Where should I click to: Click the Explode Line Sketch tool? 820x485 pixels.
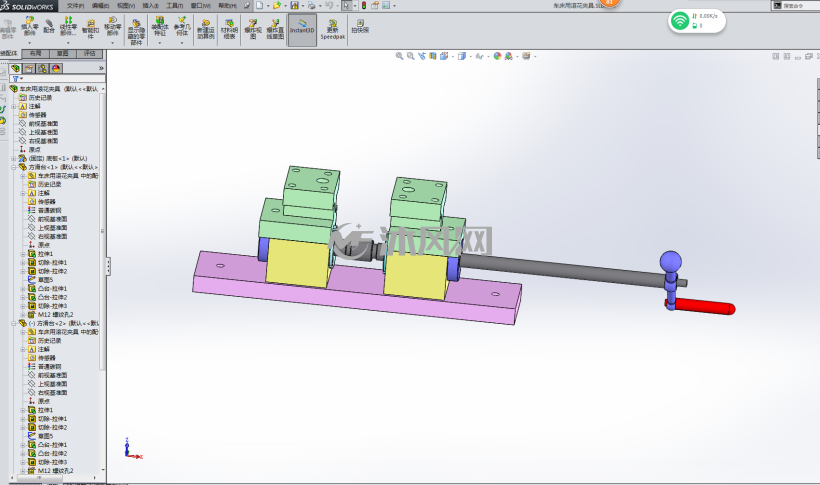pyautogui.click(x=275, y=29)
